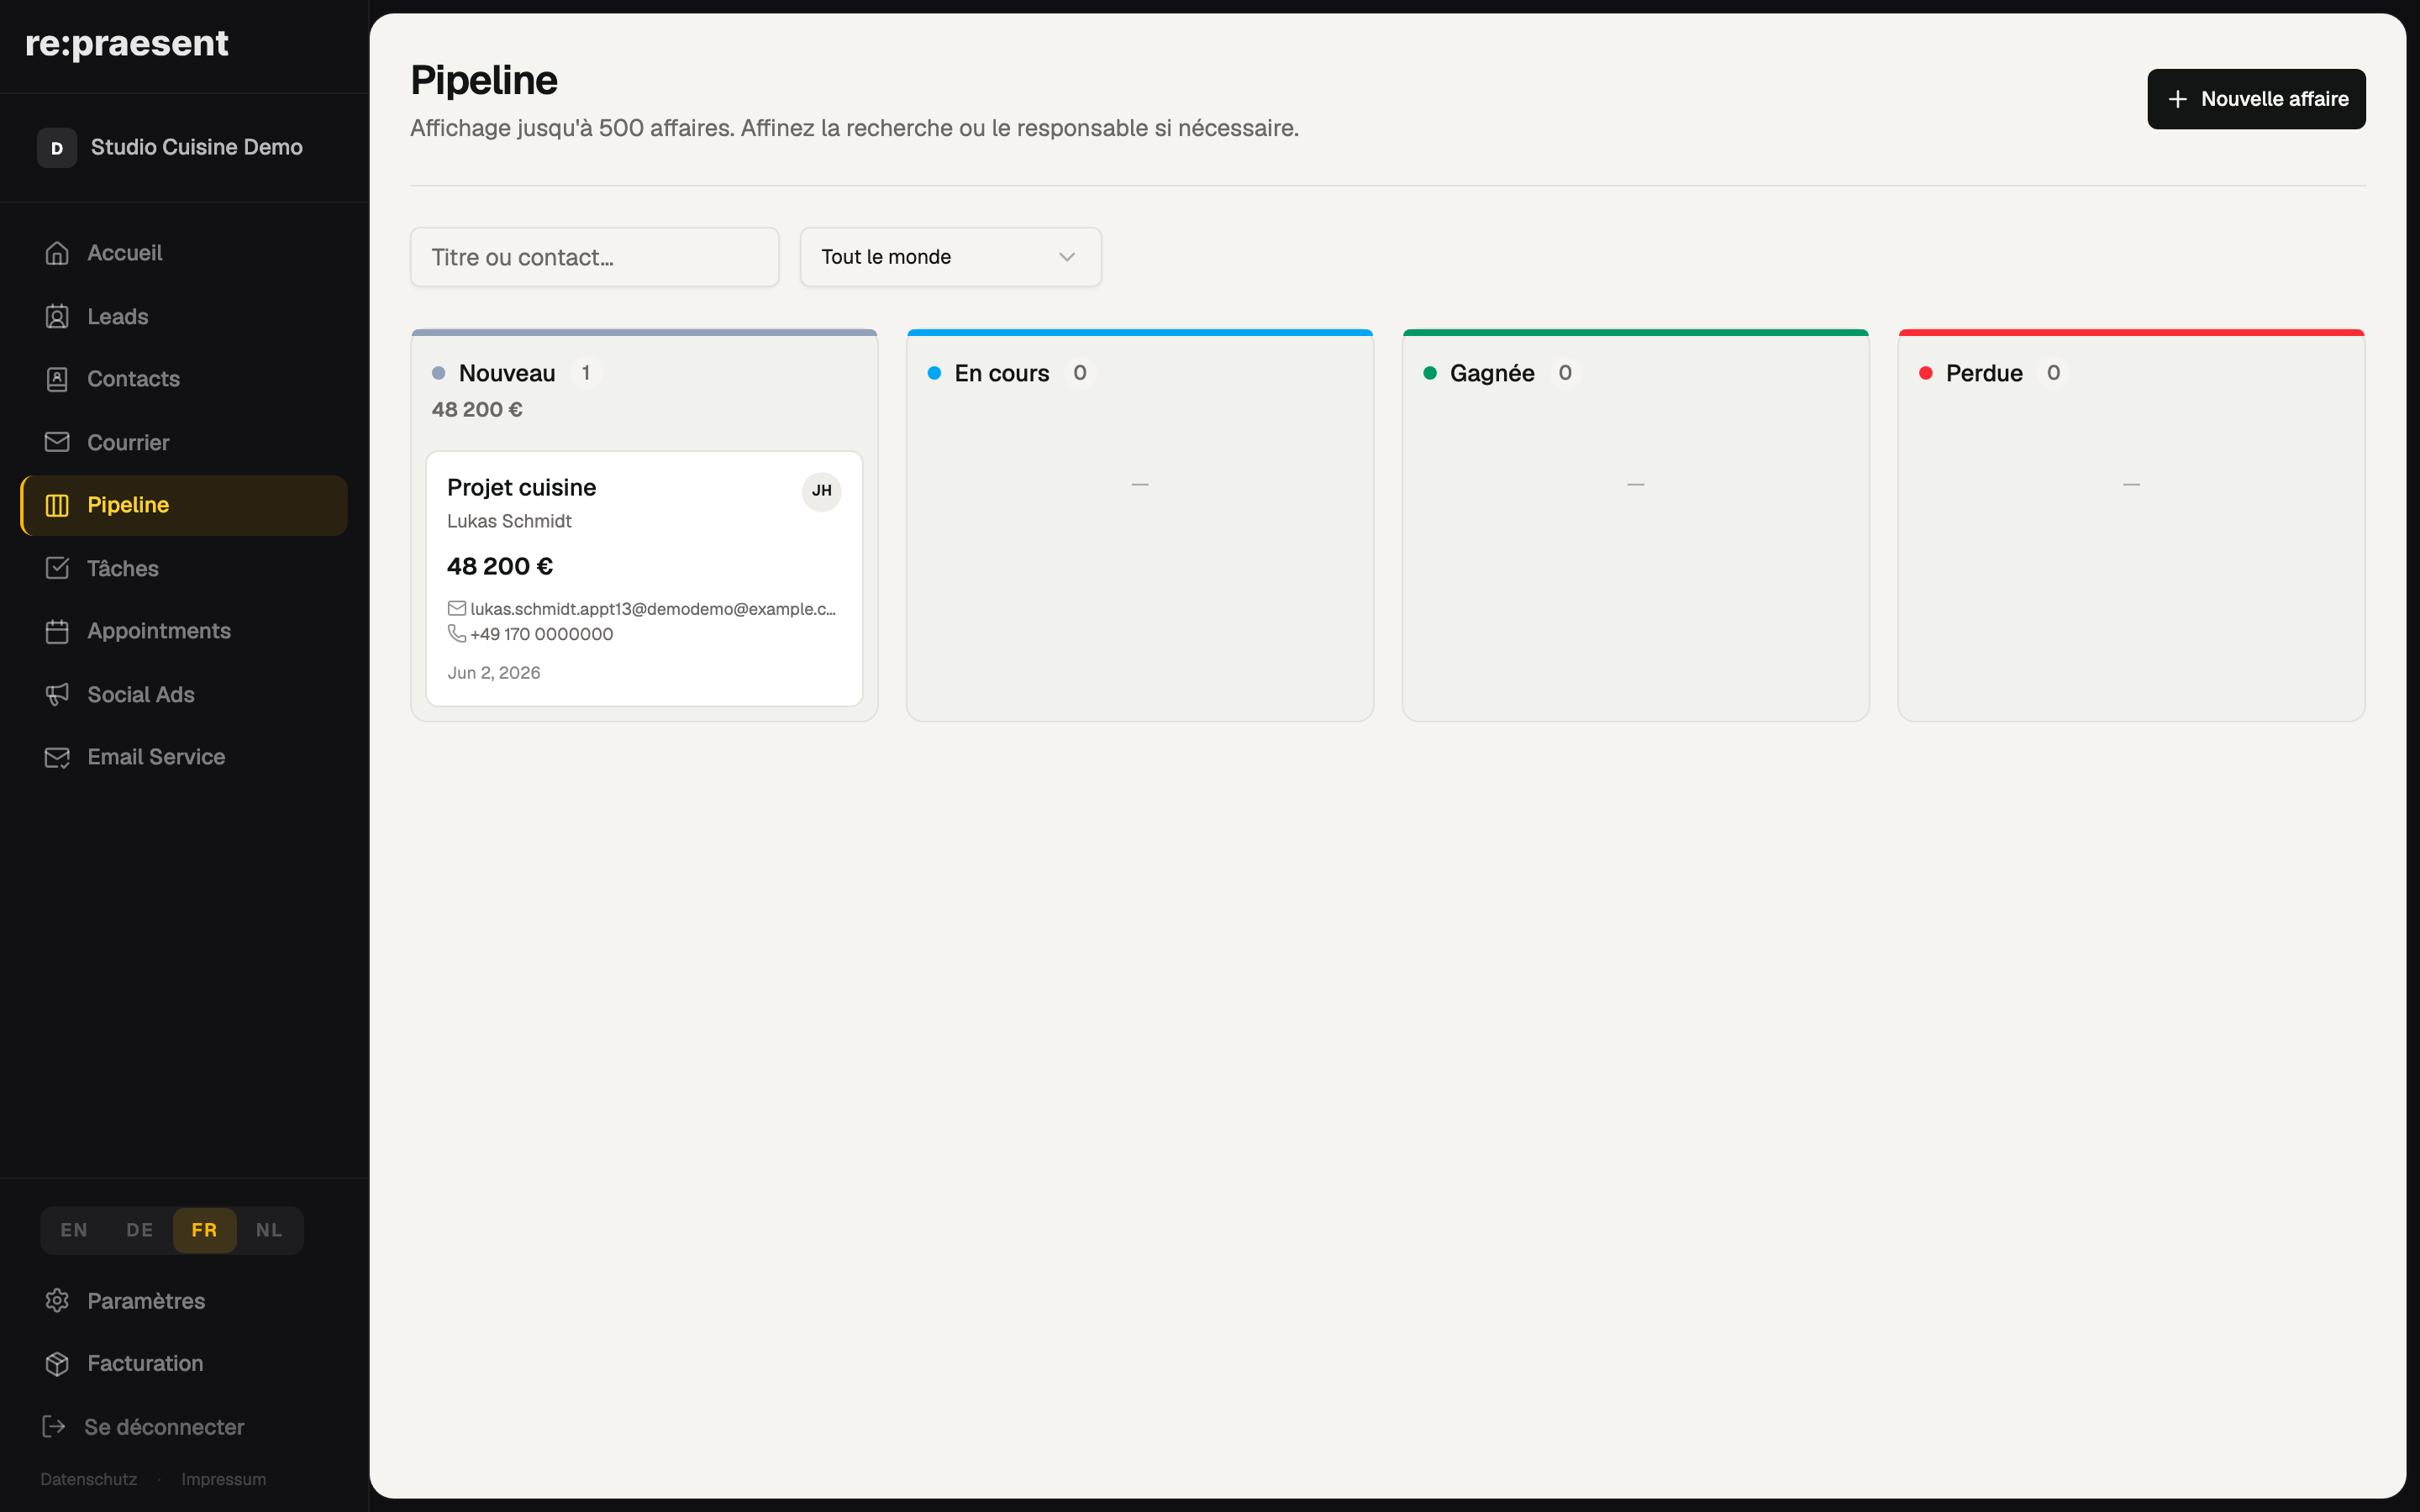Viewport: 2420px width, 1512px height.
Task: Click the Gagnée column header
Action: (1492, 373)
